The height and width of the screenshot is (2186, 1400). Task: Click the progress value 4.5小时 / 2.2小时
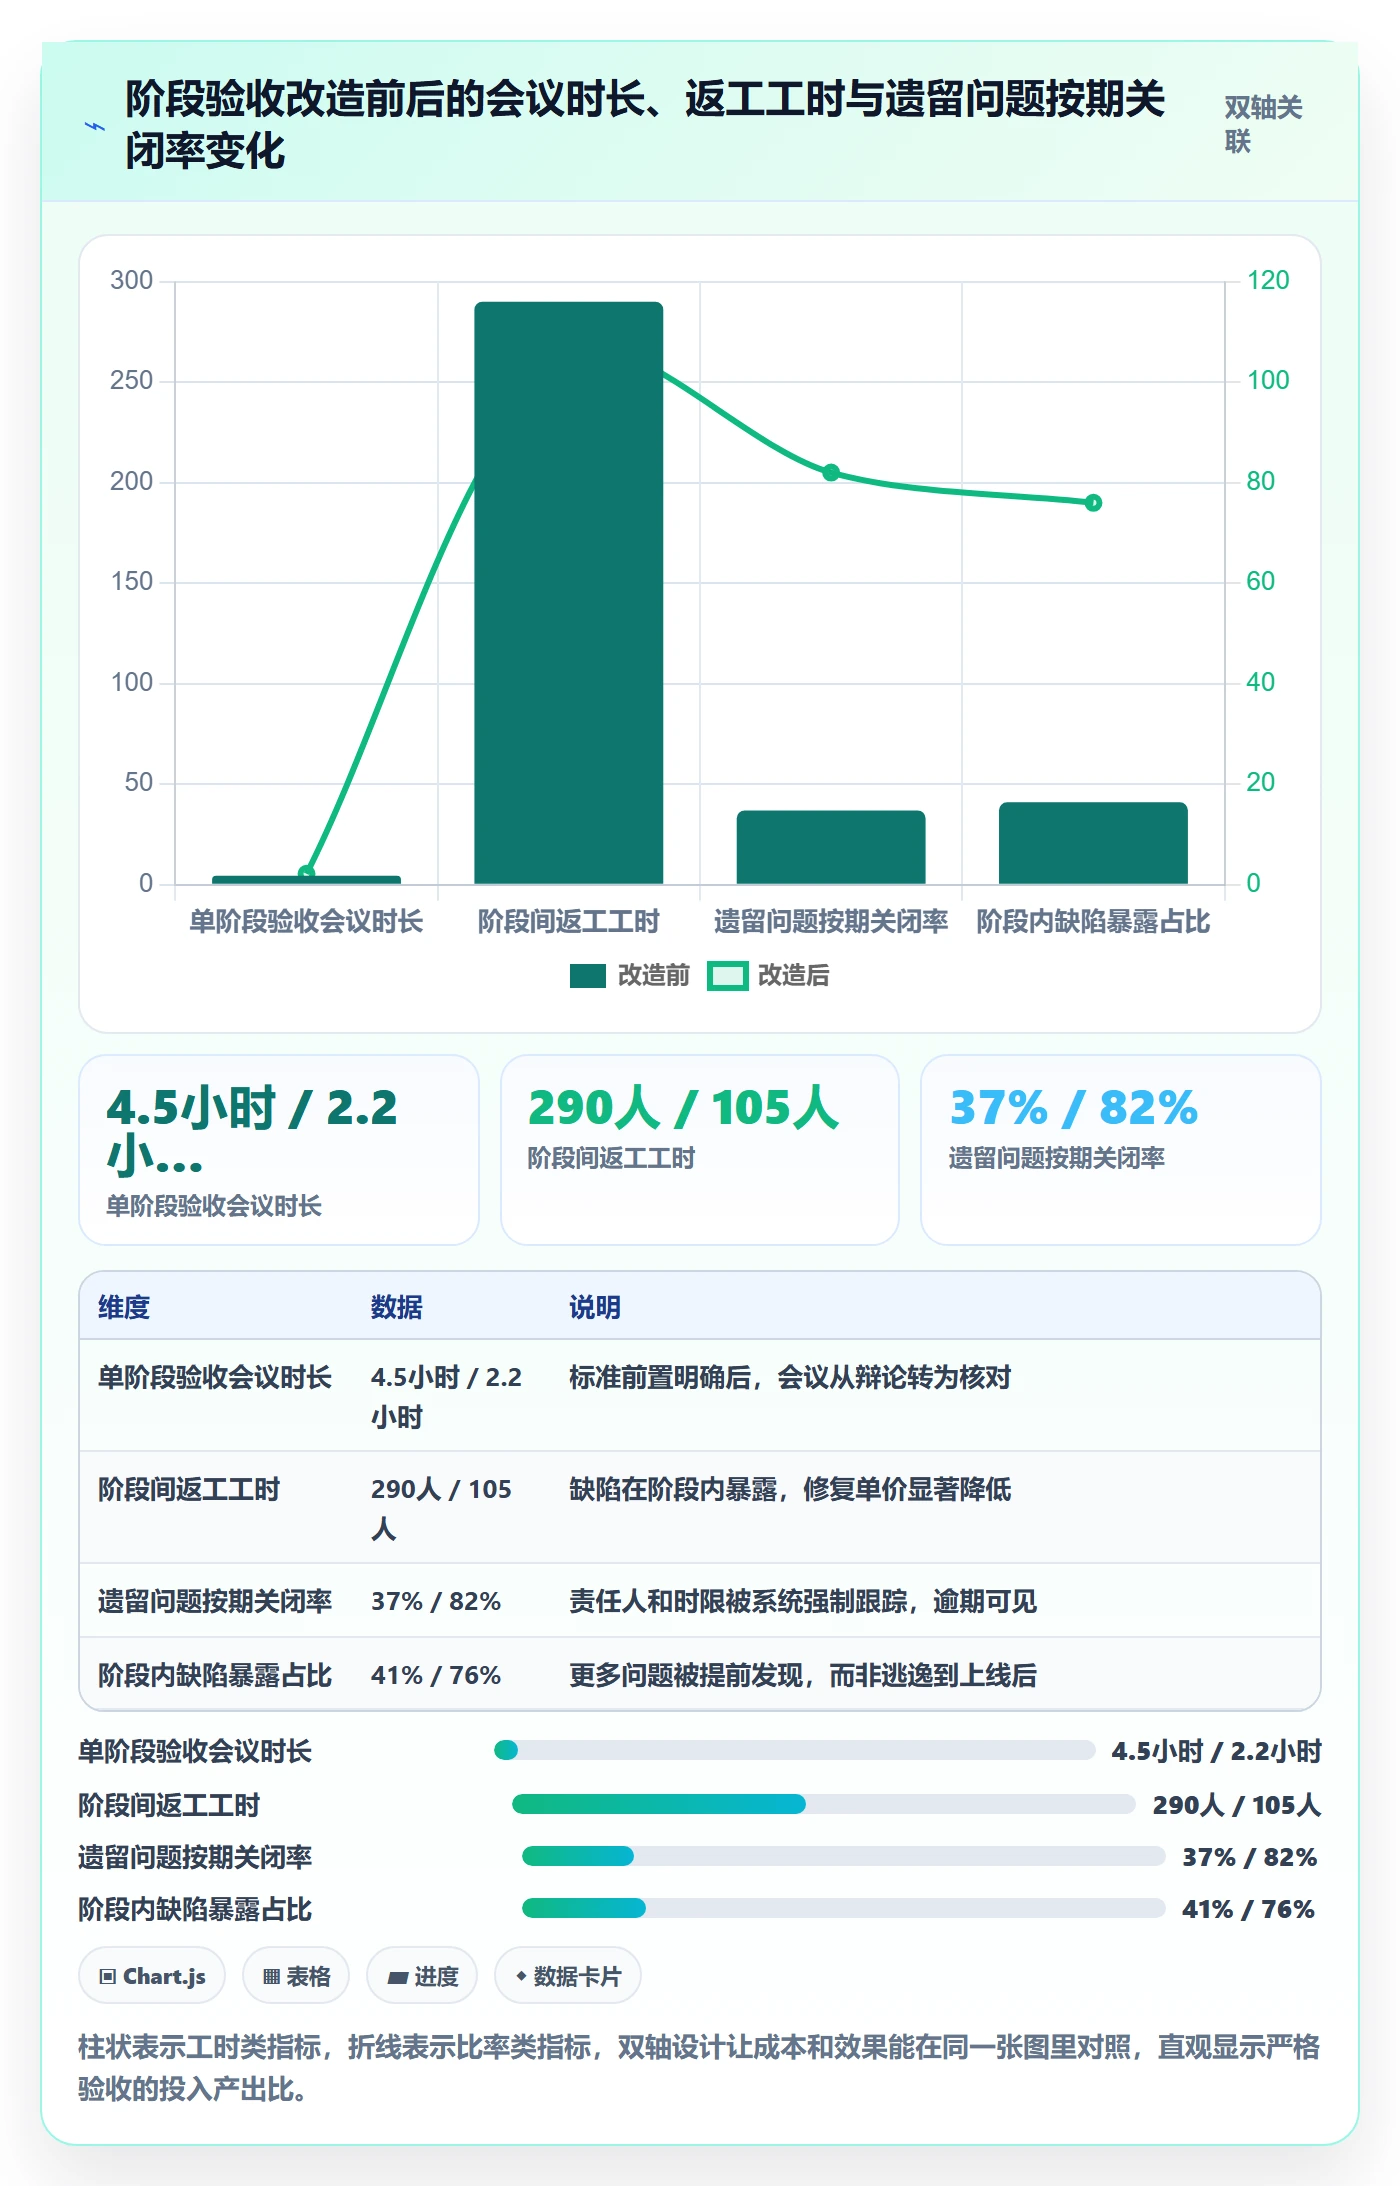pyautogui.click(x=1217, y=1751)
